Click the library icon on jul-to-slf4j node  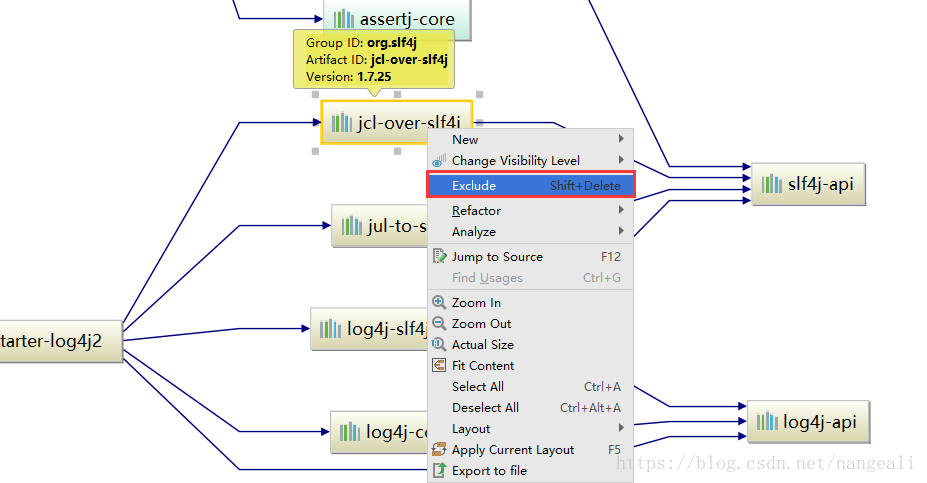pos(352,225)
